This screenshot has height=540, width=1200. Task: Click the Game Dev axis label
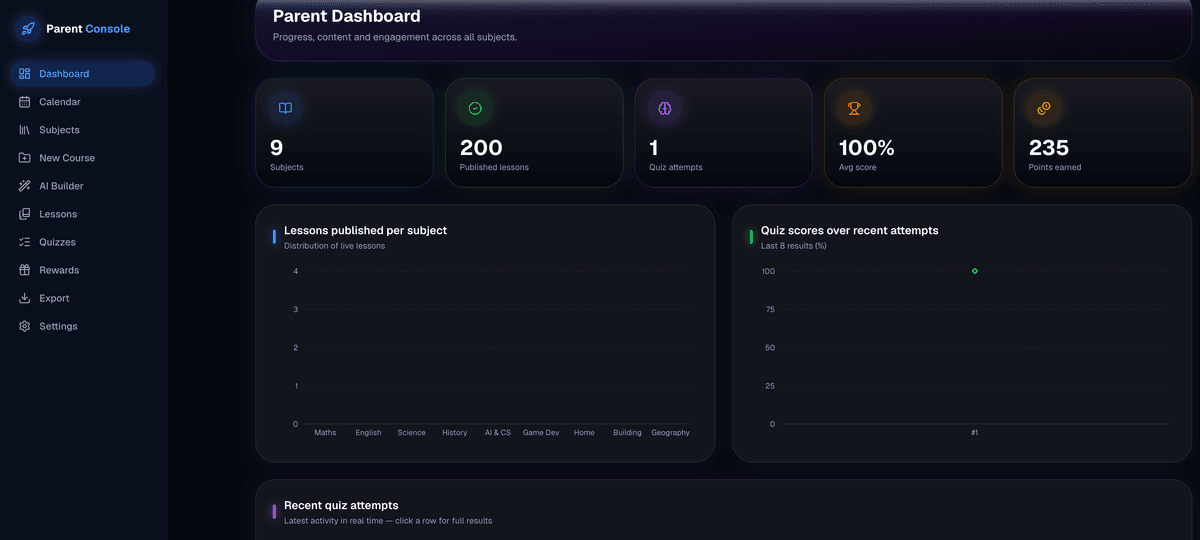(x=541, y=433)
